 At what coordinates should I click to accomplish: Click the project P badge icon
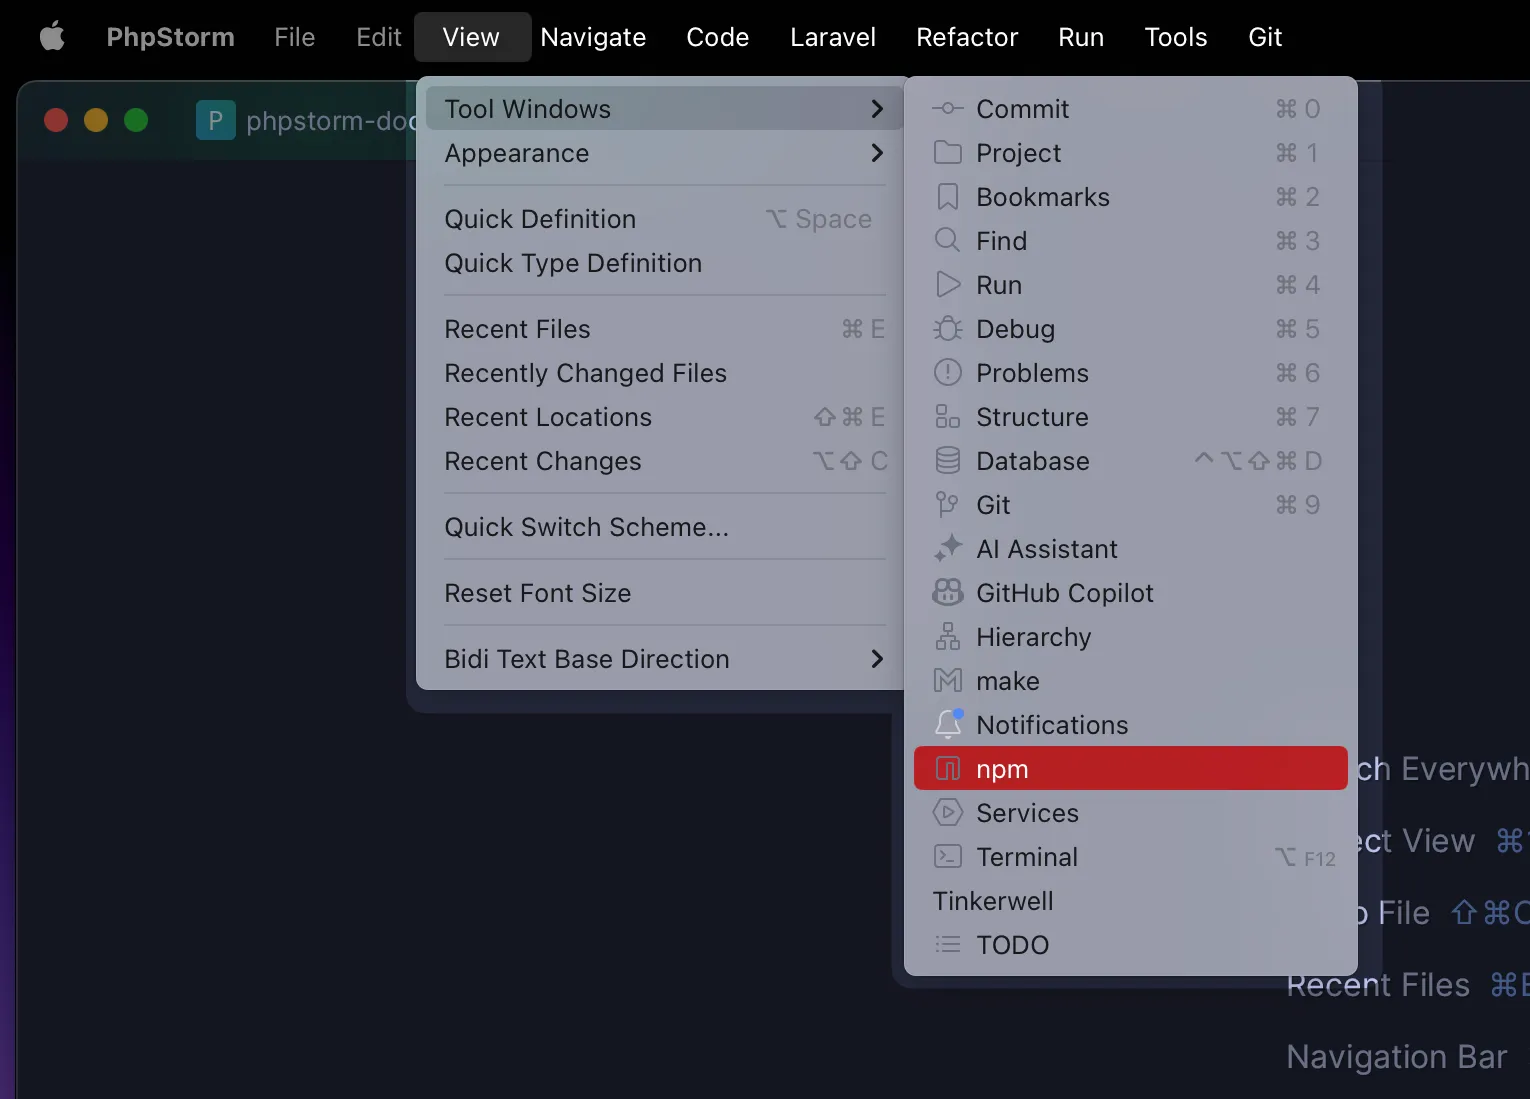215,120
